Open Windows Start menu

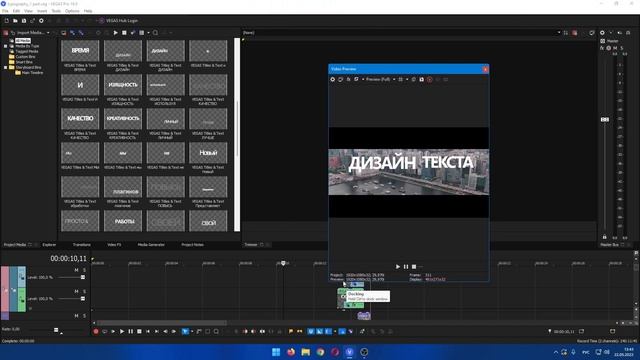276,352
